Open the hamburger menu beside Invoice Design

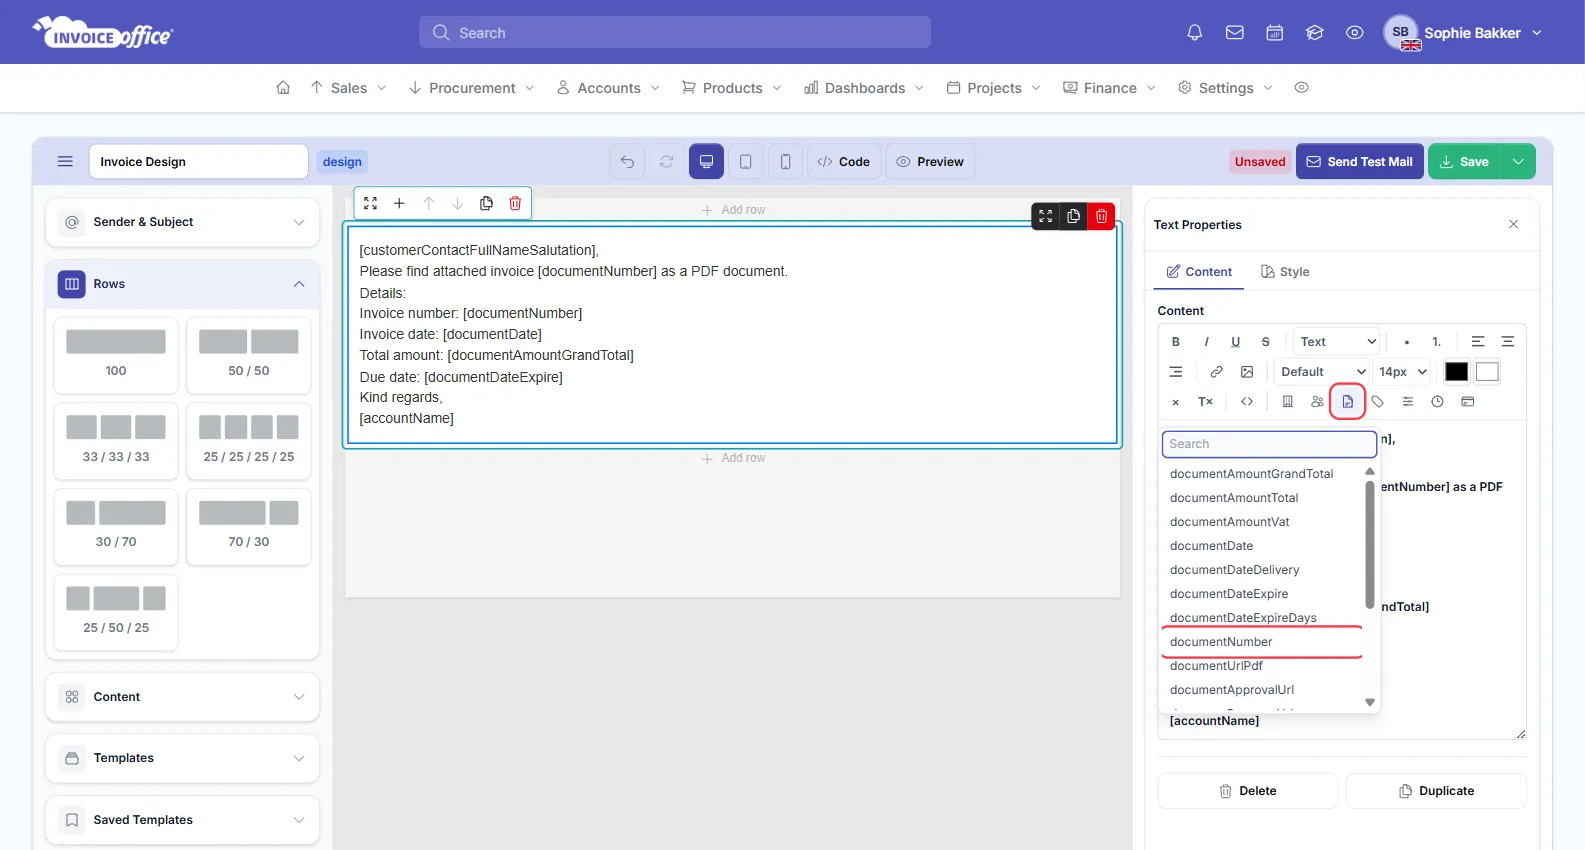coord(65,162)
